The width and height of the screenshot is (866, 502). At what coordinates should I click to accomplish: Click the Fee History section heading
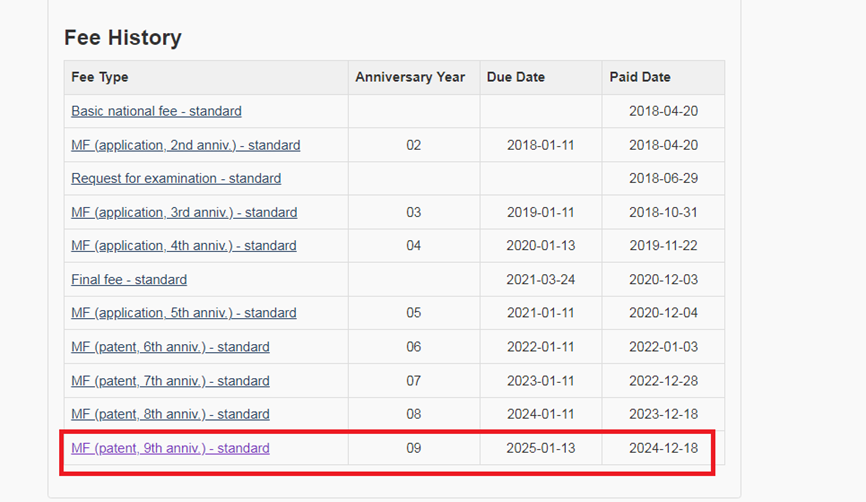pyautogui.click(x=123, y=38)
